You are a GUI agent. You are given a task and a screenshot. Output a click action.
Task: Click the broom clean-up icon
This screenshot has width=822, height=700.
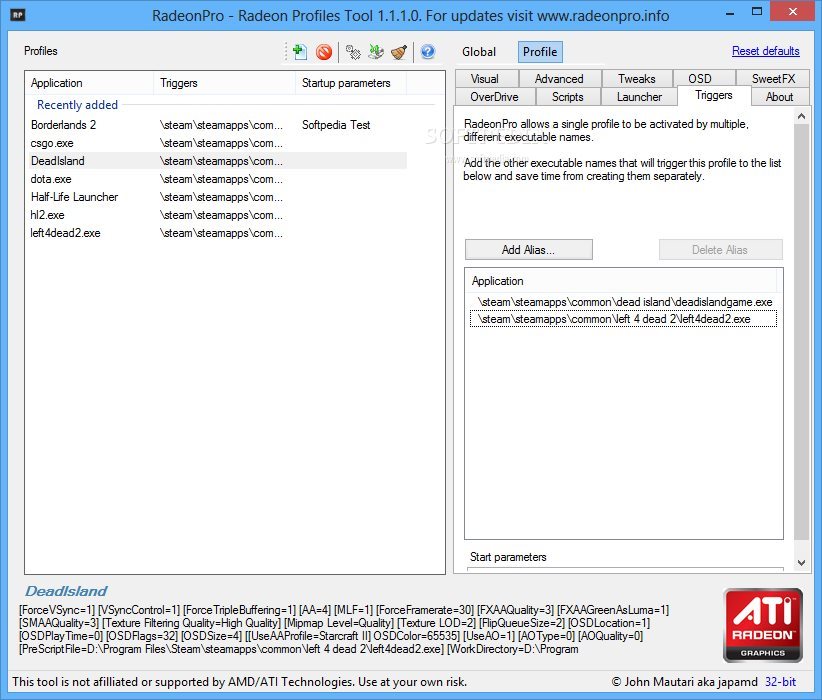click(399, 52)
